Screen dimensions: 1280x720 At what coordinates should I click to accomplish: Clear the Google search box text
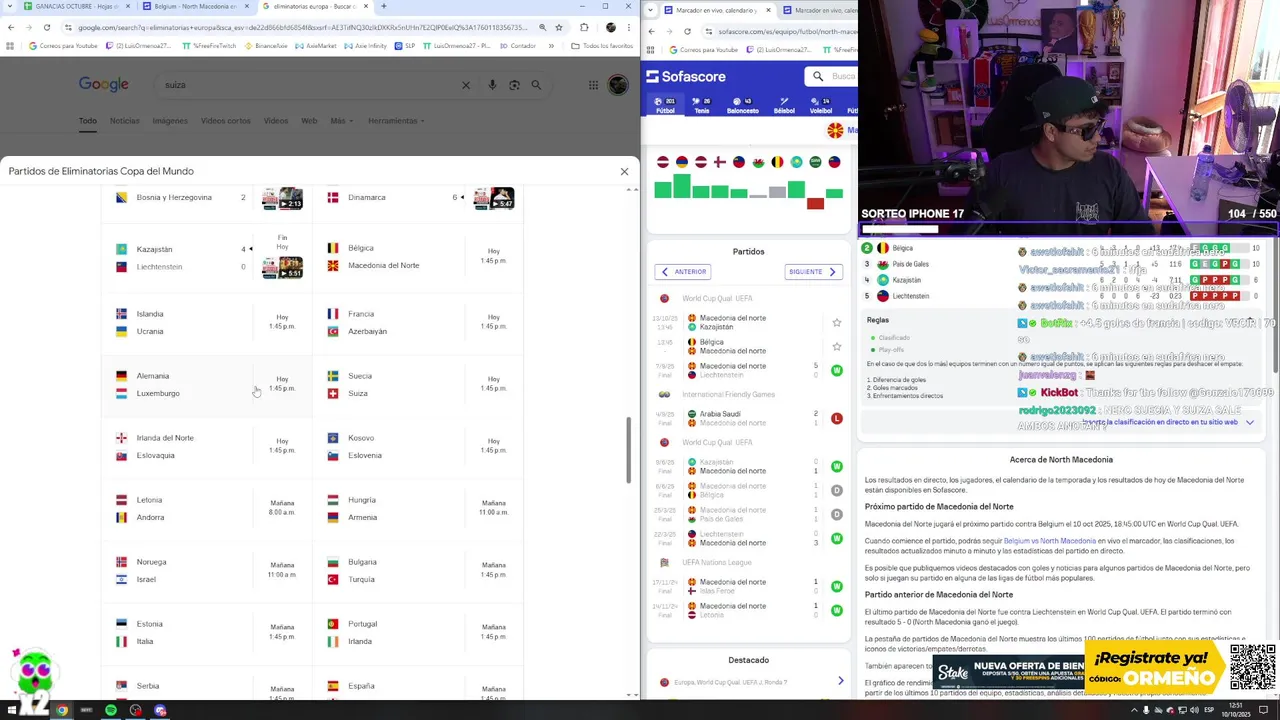point(466,85)
